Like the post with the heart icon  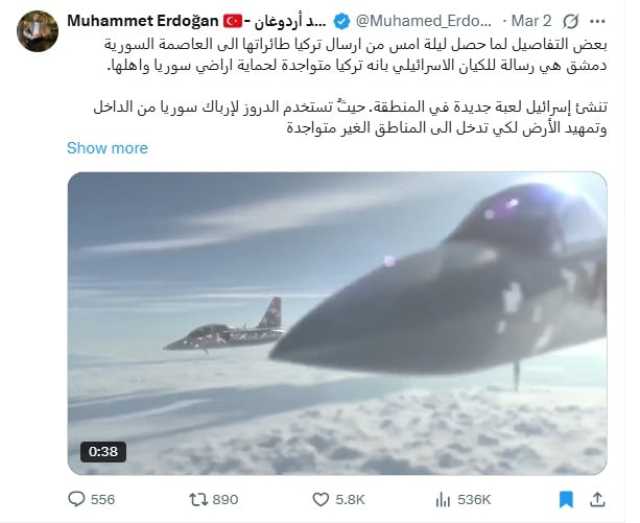coord(320,499)
